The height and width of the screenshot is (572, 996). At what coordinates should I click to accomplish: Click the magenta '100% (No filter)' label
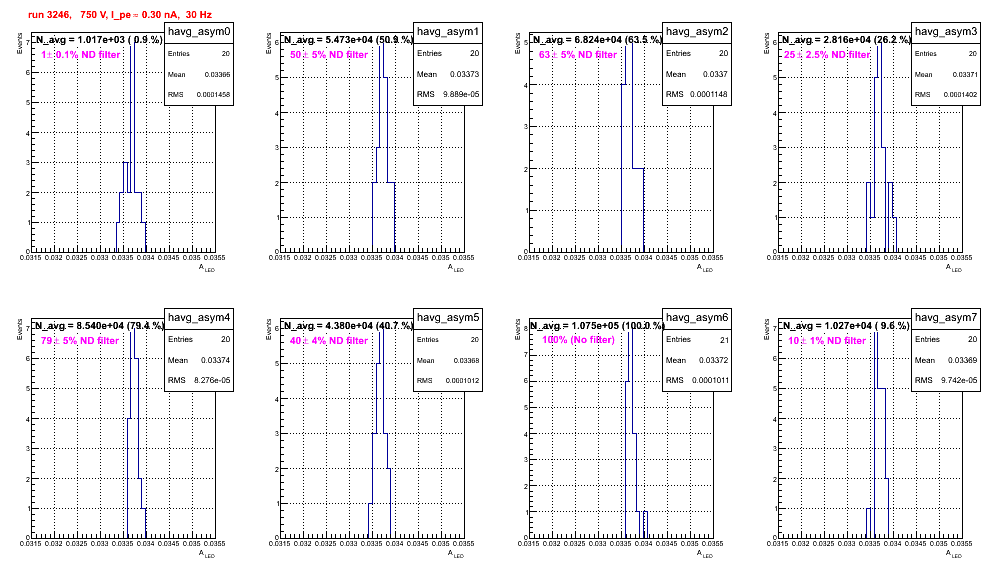coord(578,340)
